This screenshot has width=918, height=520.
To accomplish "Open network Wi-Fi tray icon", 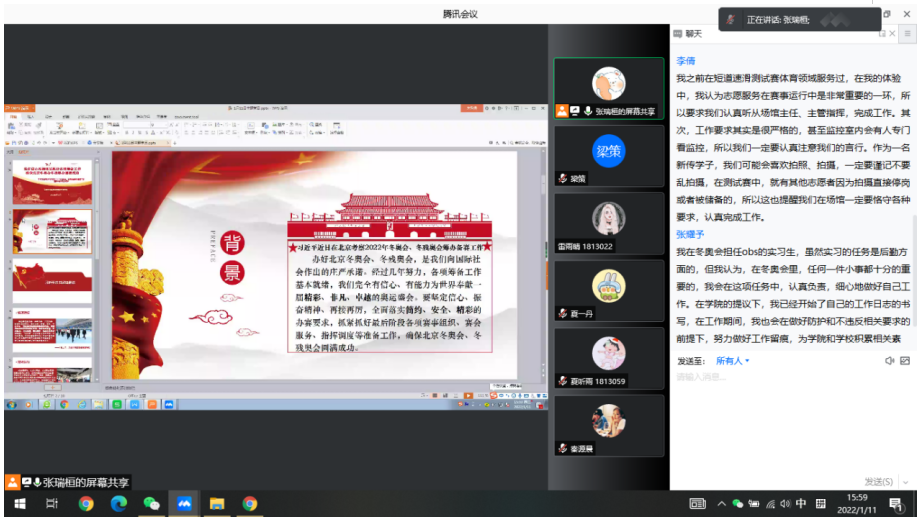I will click(770, 504).
